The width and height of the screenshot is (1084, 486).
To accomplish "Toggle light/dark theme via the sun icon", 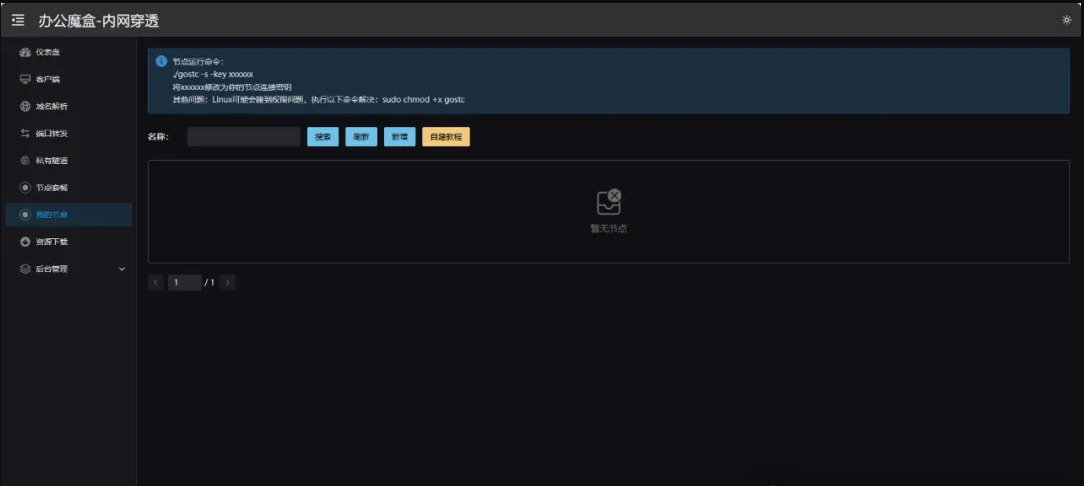I will (x=1066, y=20).
